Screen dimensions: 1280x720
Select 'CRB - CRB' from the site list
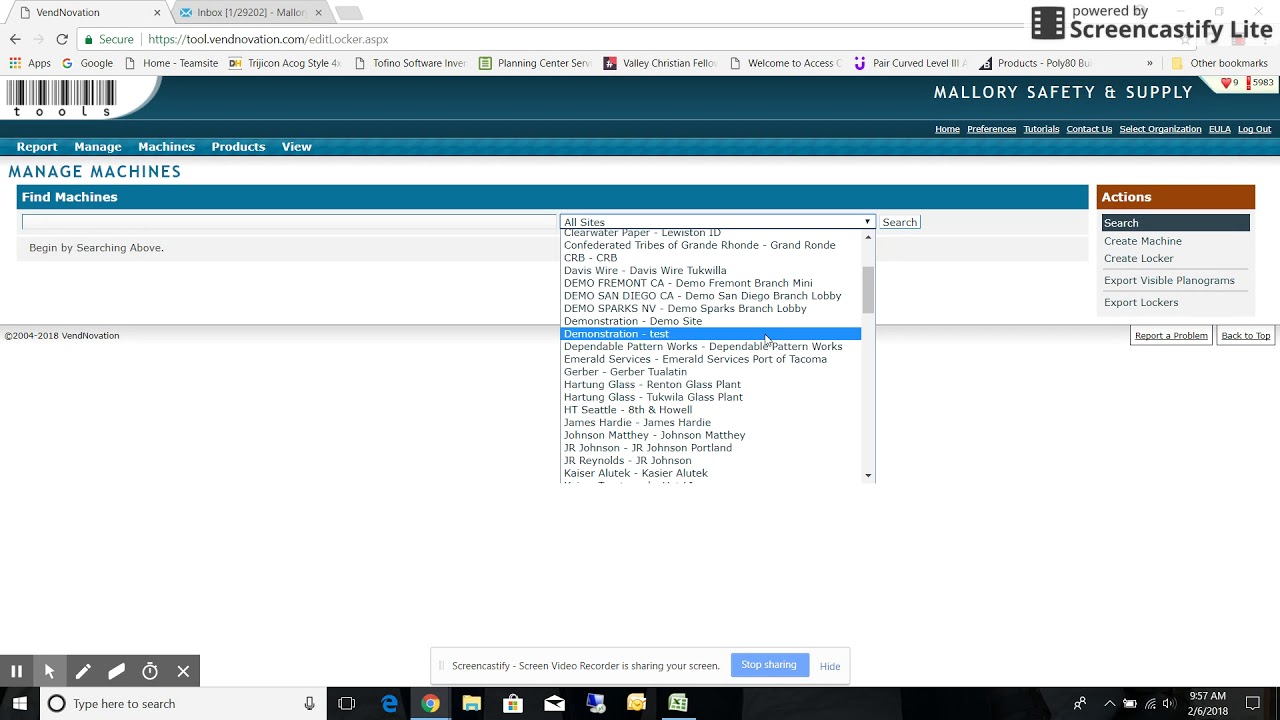710,258
